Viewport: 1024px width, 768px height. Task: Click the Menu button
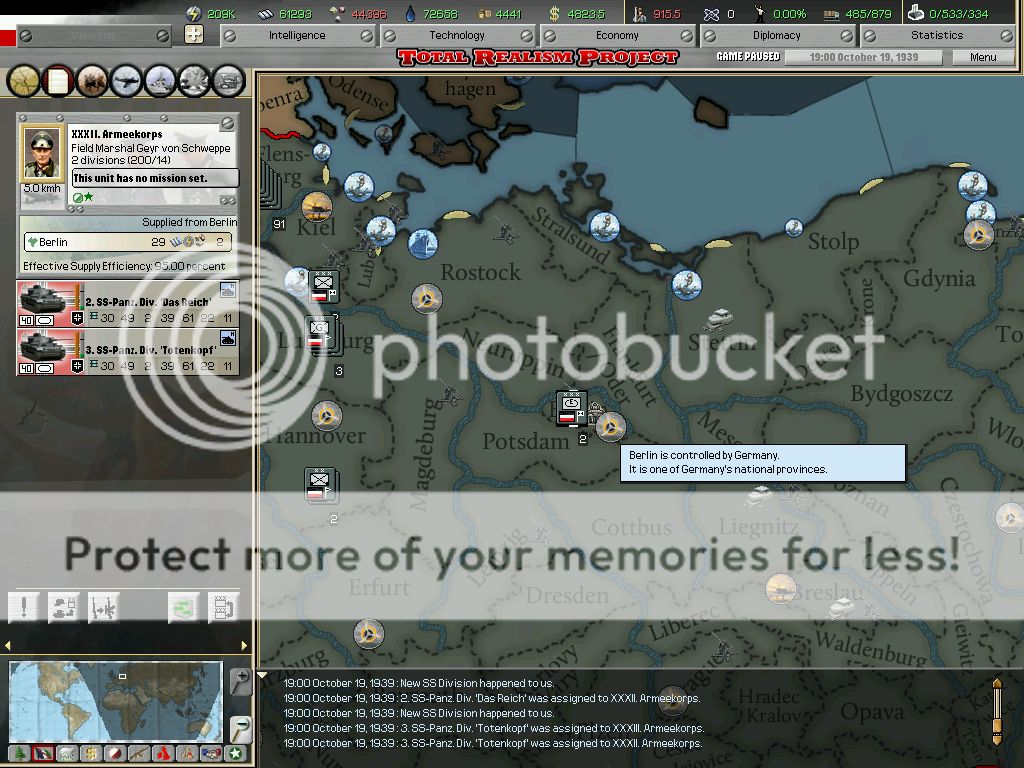click(983, 57)
